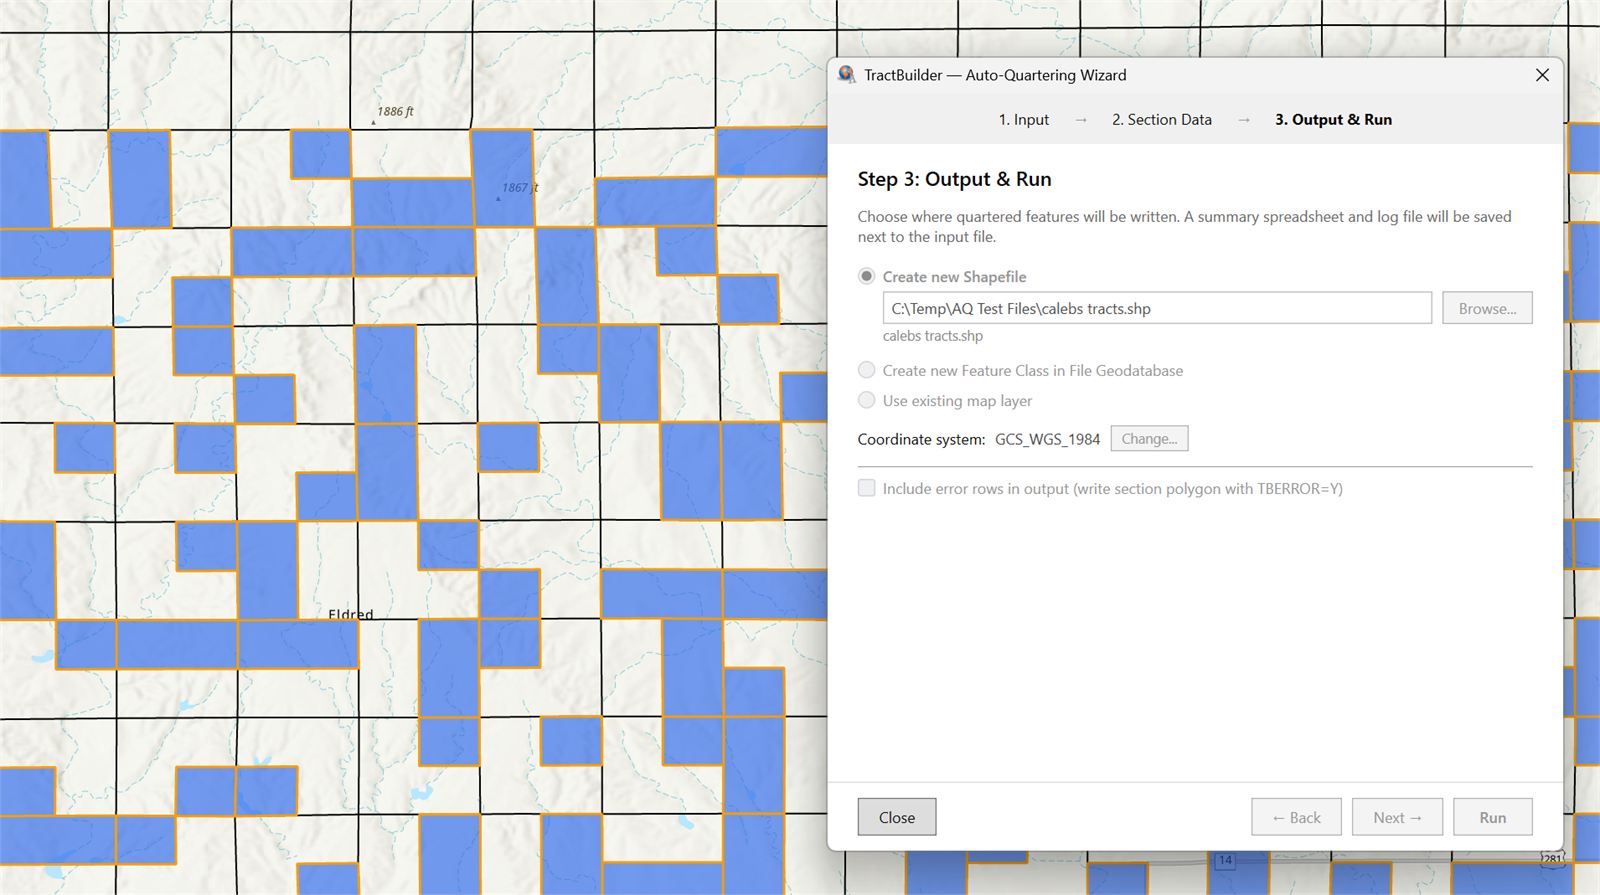Switch to the 2. Section Data step

coord(1161,120)
